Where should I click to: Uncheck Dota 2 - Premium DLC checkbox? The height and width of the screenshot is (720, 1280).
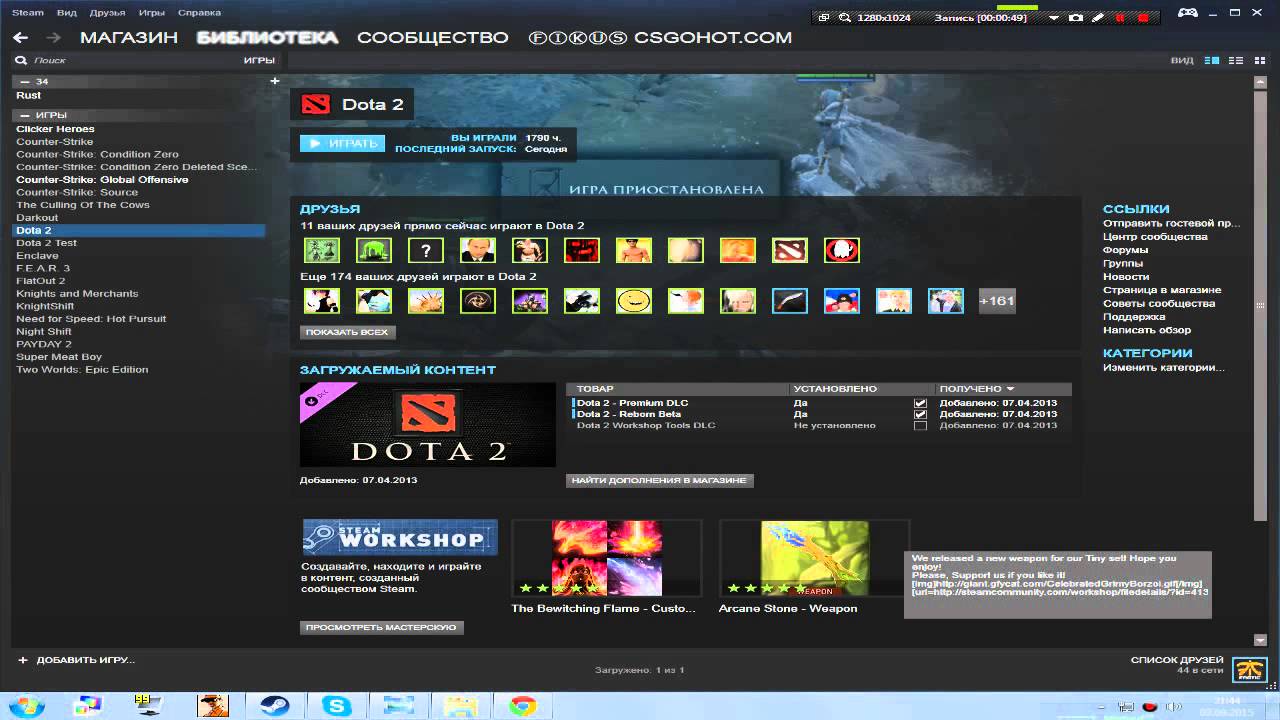click(x=920, y=403)
